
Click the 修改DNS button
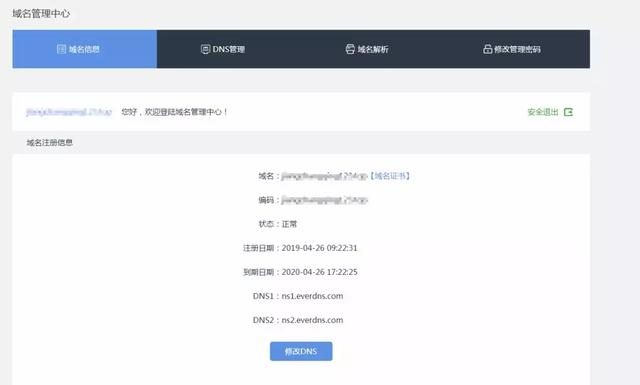click(x=301, y=351)
